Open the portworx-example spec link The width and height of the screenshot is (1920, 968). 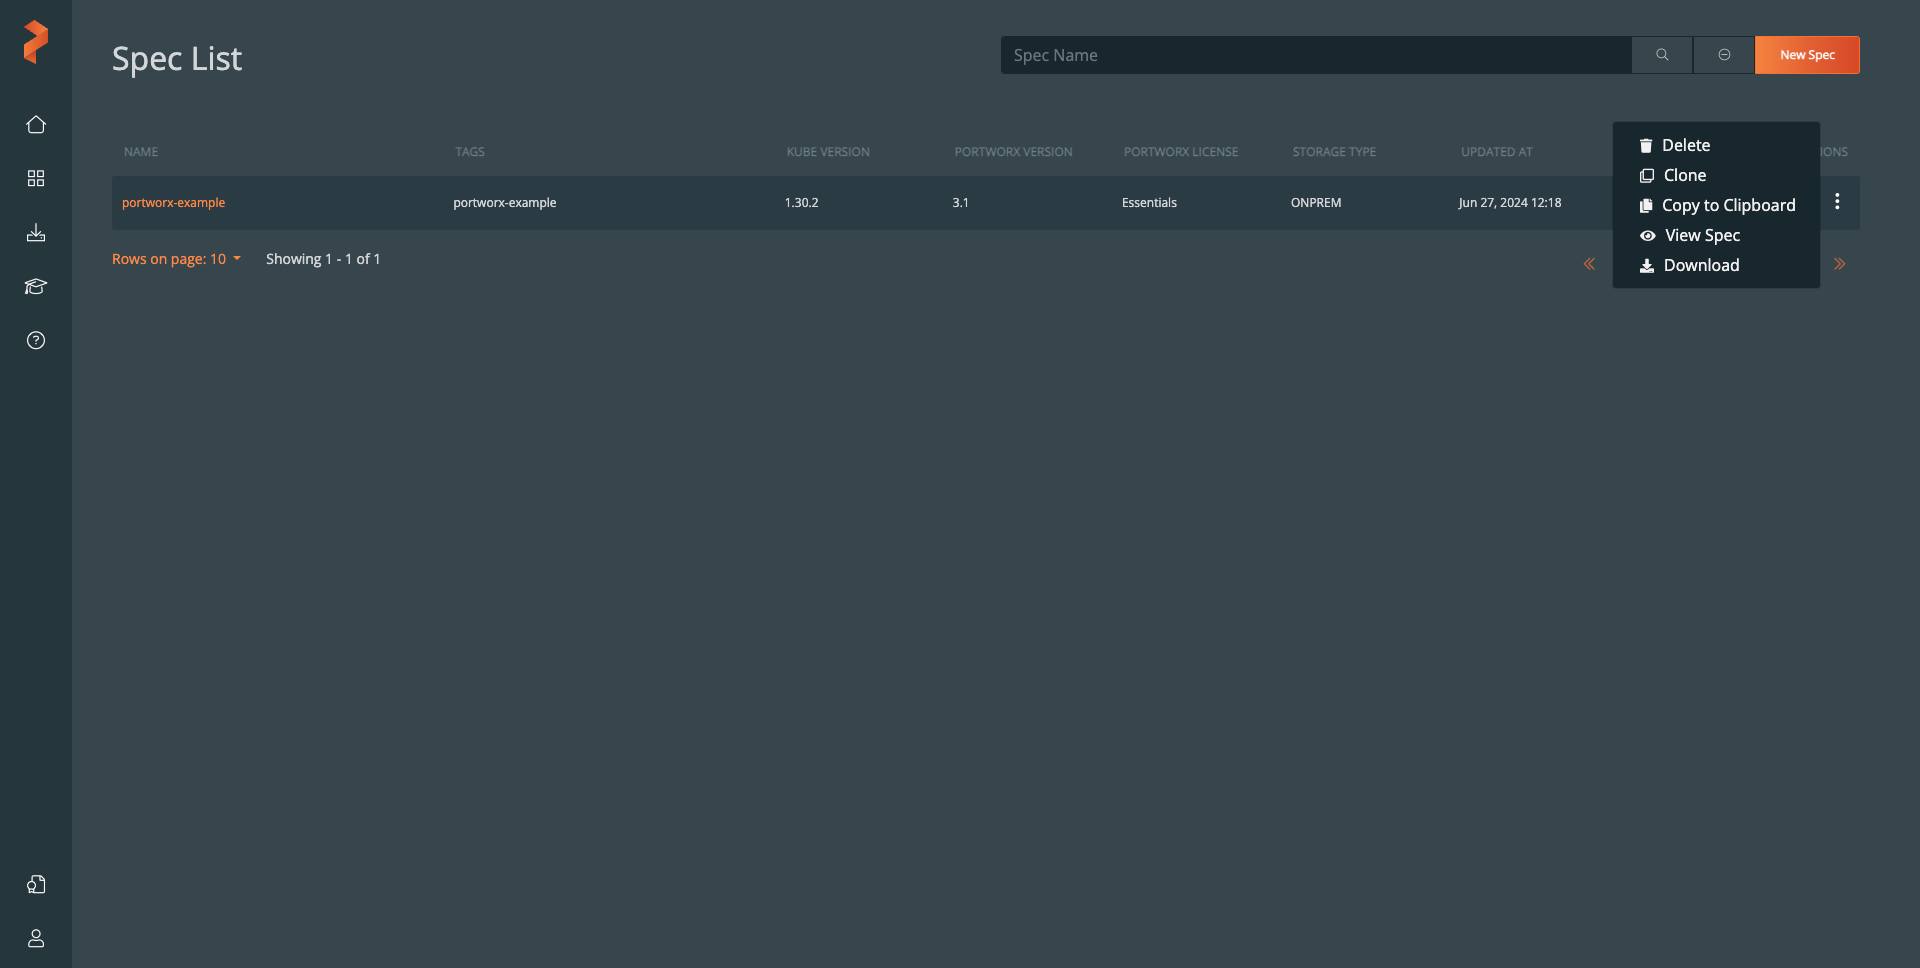[173, 202]
